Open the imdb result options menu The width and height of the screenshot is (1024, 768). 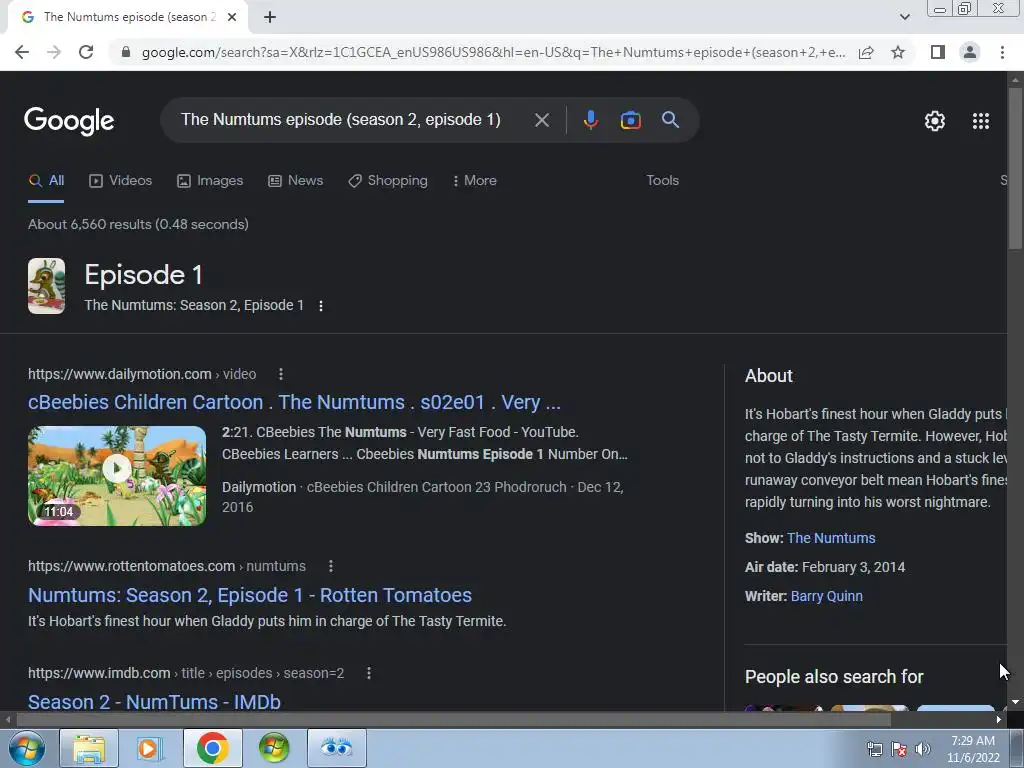tap(369, 673)
